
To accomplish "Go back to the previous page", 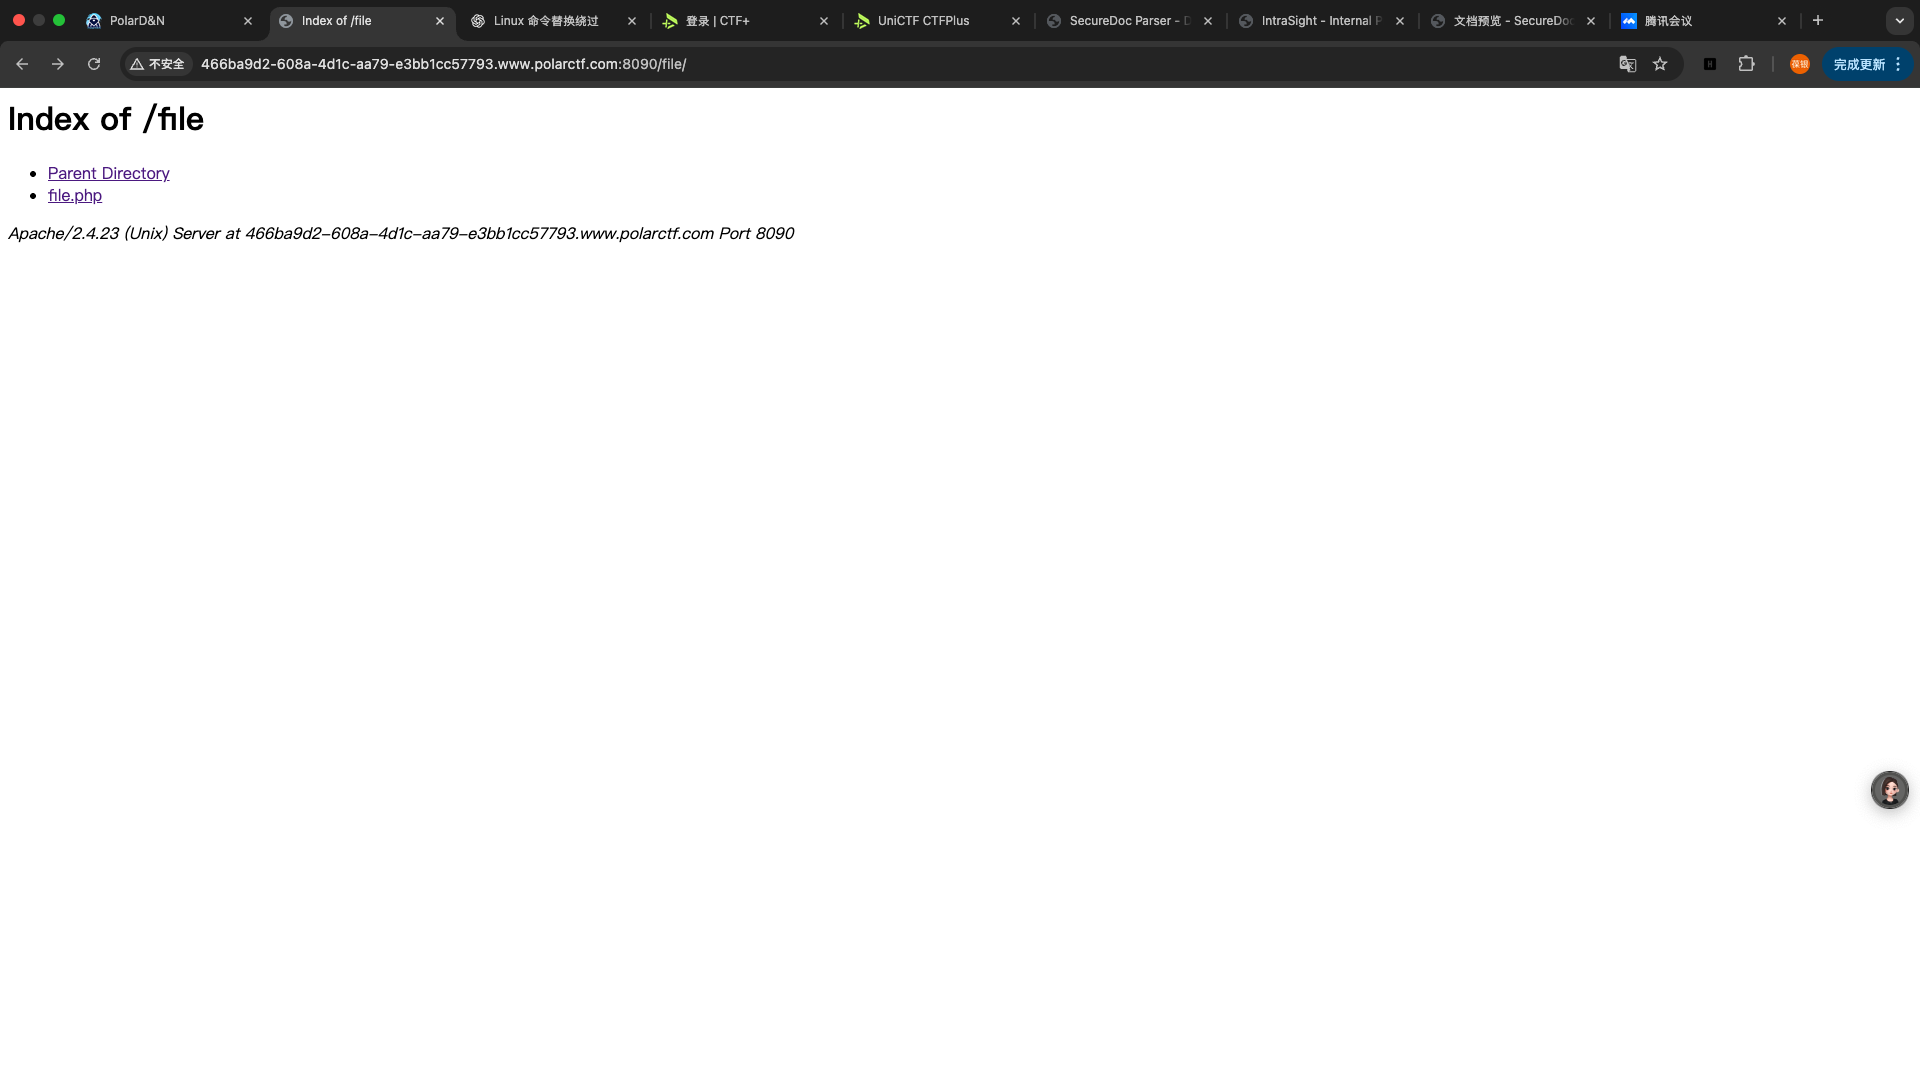I will point(22,64).
